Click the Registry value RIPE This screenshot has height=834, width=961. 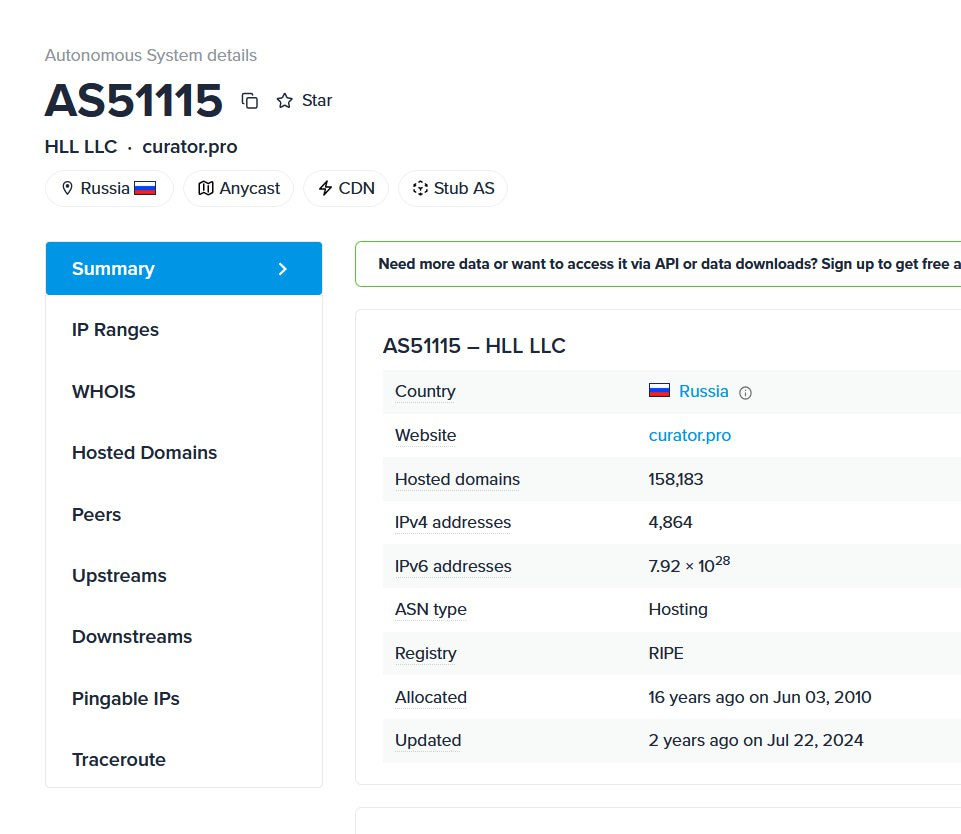click(x=666, y=653)
